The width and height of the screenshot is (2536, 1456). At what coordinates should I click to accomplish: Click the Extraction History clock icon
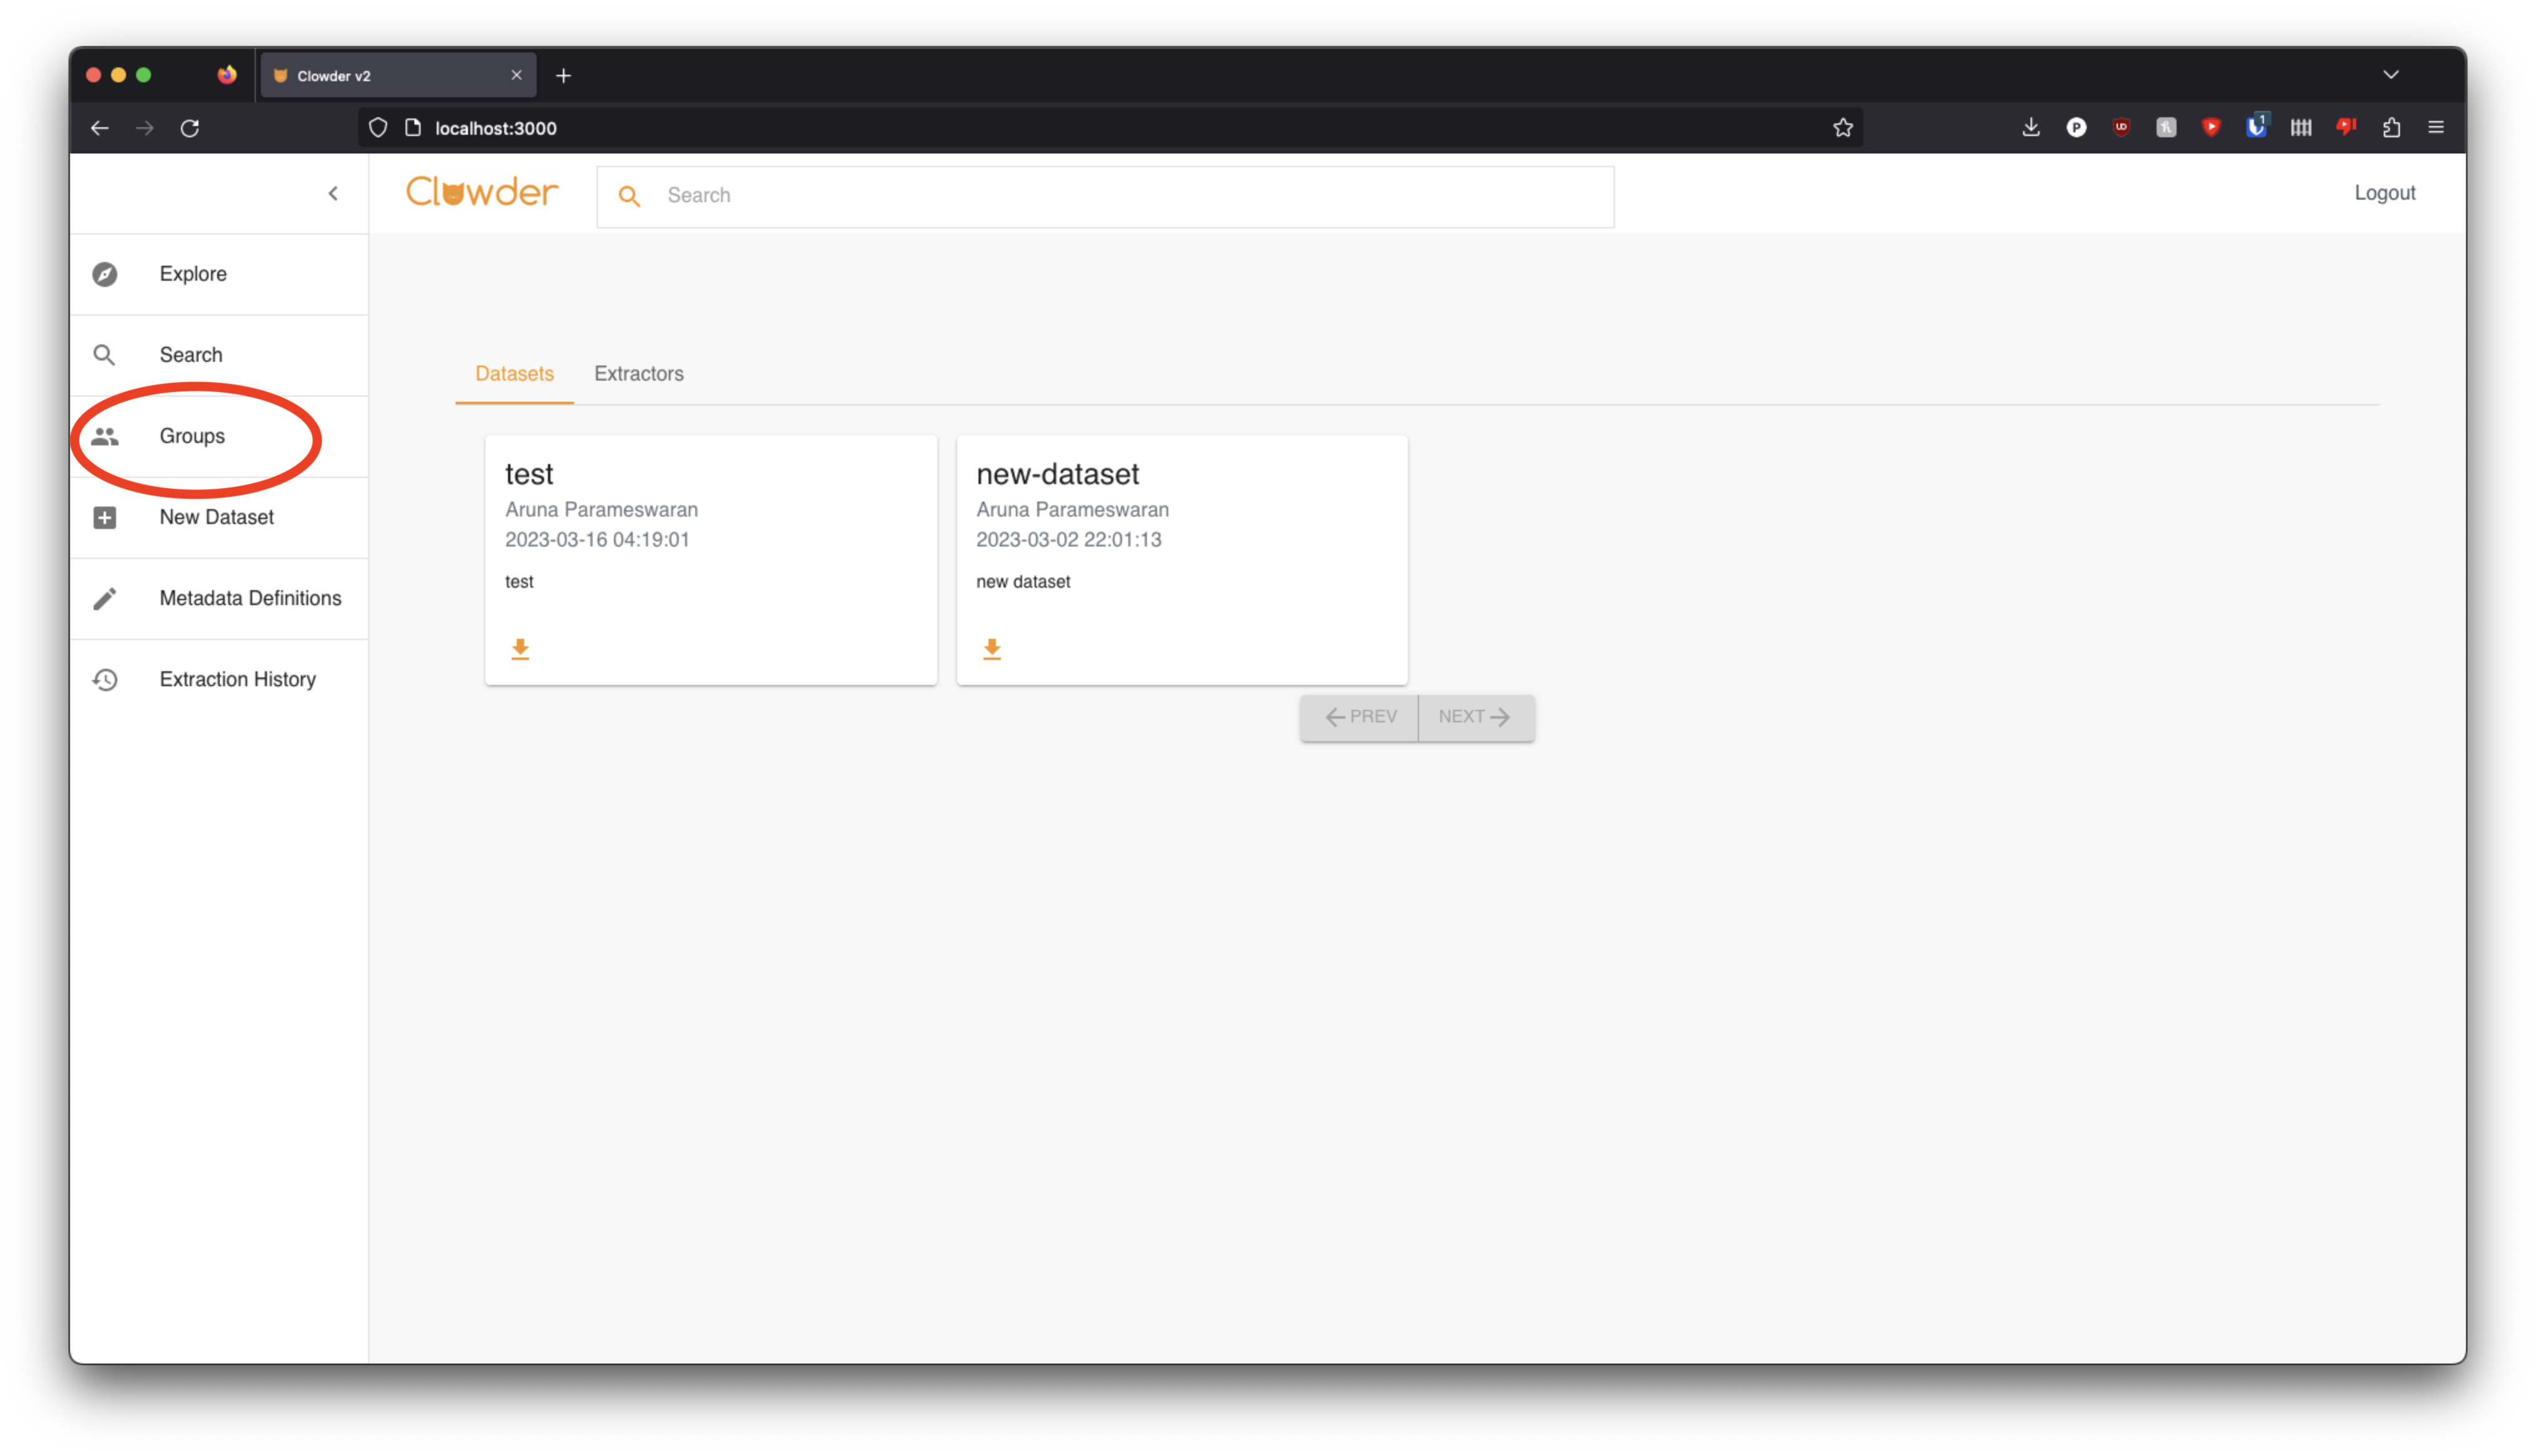pos(105,680)
